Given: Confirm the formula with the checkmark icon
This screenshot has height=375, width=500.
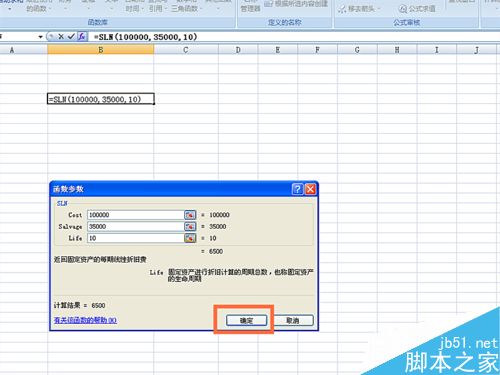Looking at the screenshot, I should [x=71, y=37].
